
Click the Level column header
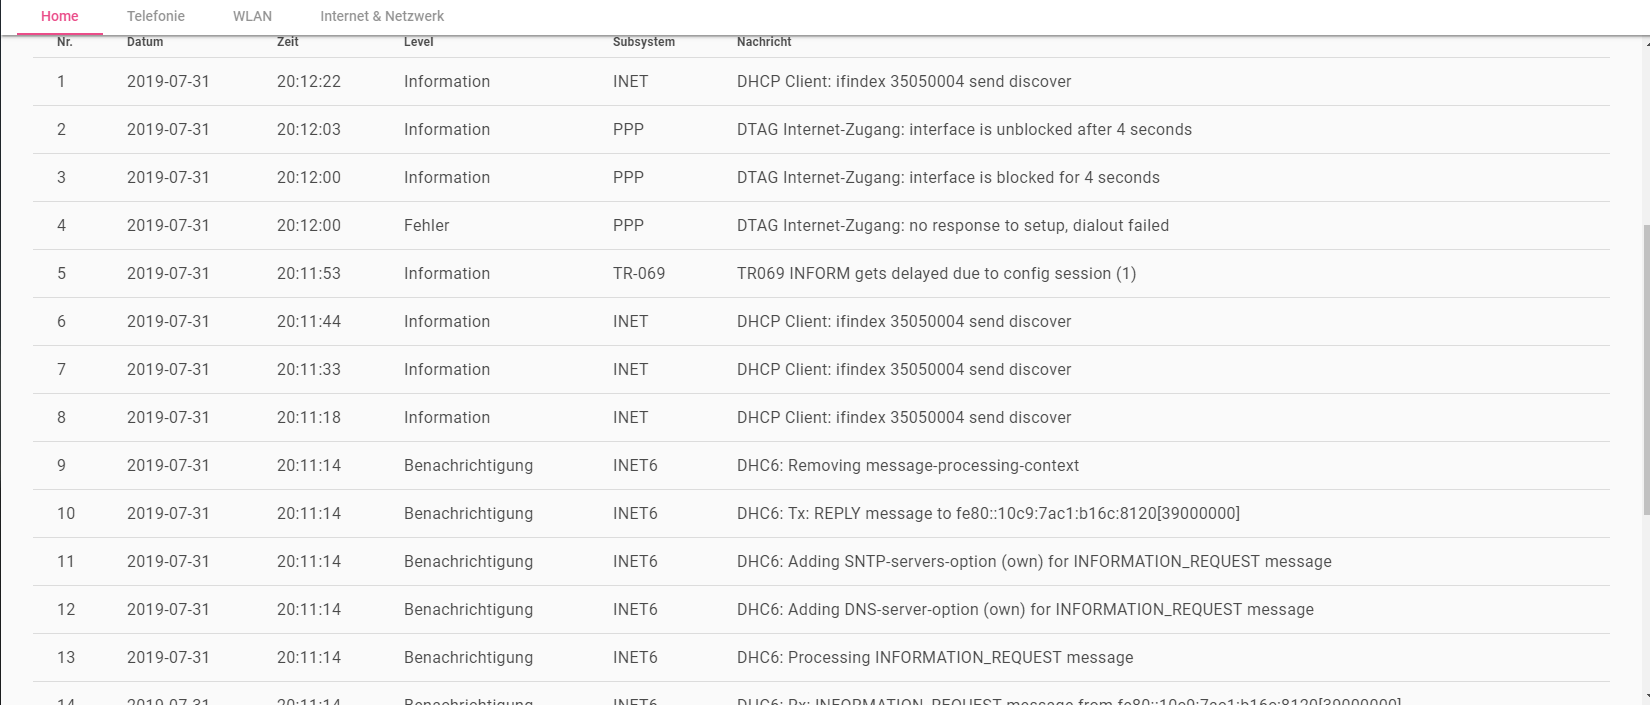pos(419,42)
